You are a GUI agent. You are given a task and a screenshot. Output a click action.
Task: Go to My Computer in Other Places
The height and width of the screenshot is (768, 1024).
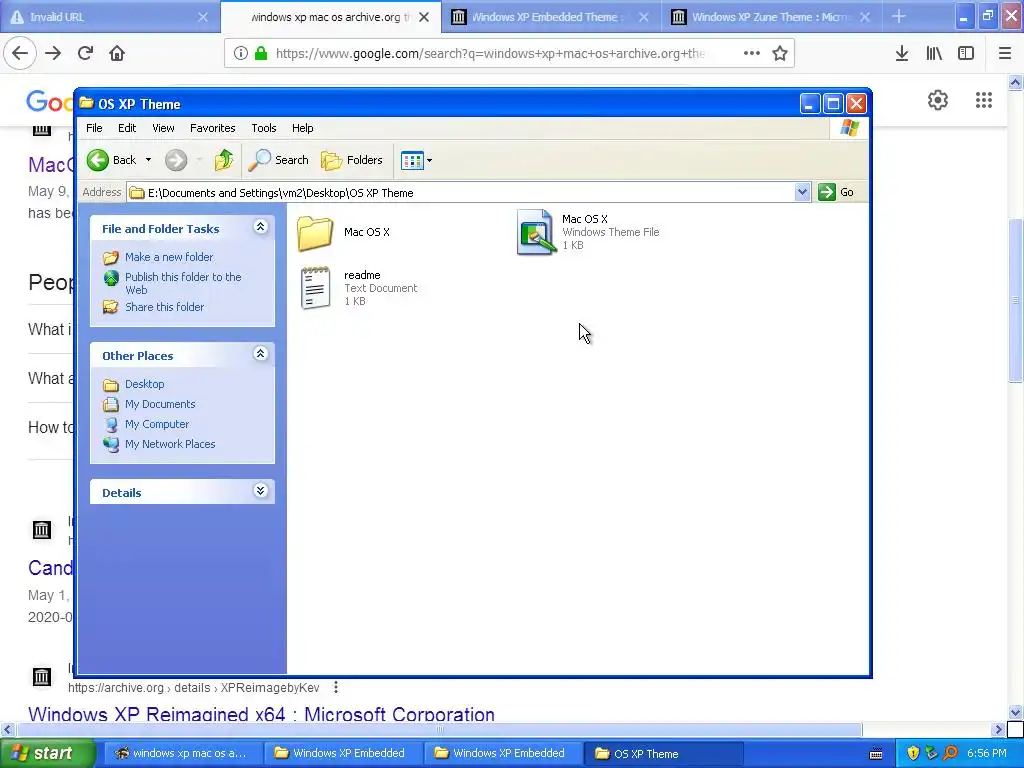tap(157, 424)
